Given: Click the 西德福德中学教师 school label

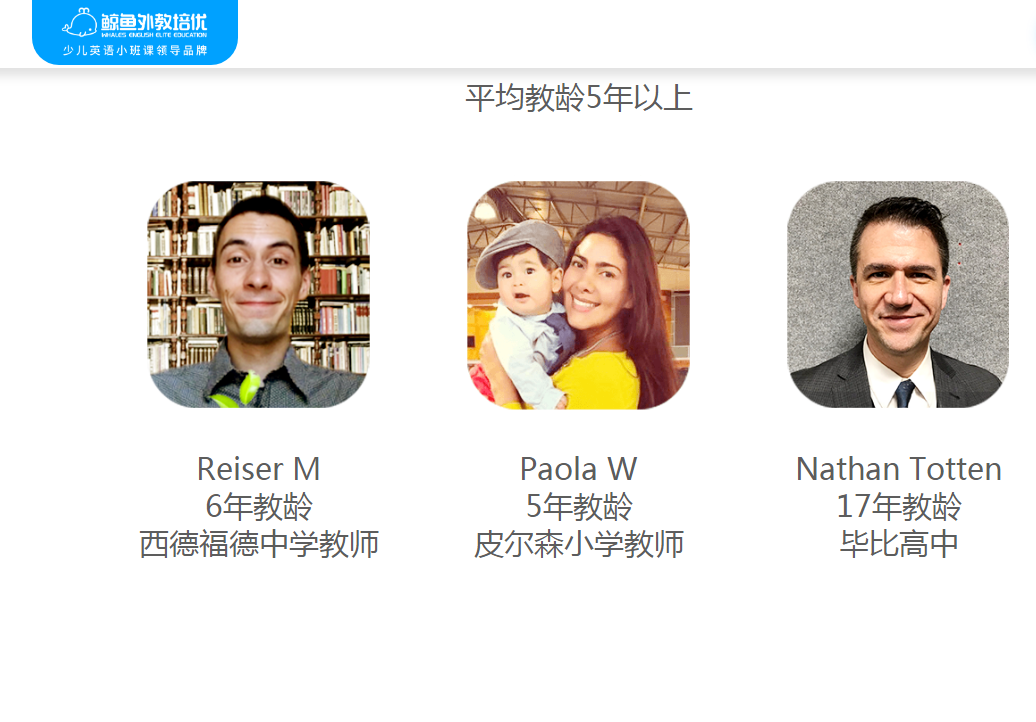Looking at the screenshot, I should click(x=259, y=544).
